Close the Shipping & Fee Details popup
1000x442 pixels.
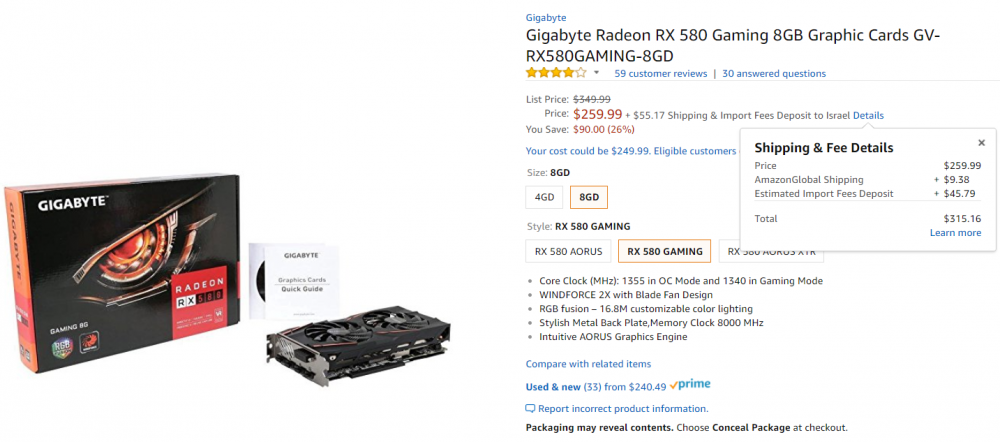[981, 143]
